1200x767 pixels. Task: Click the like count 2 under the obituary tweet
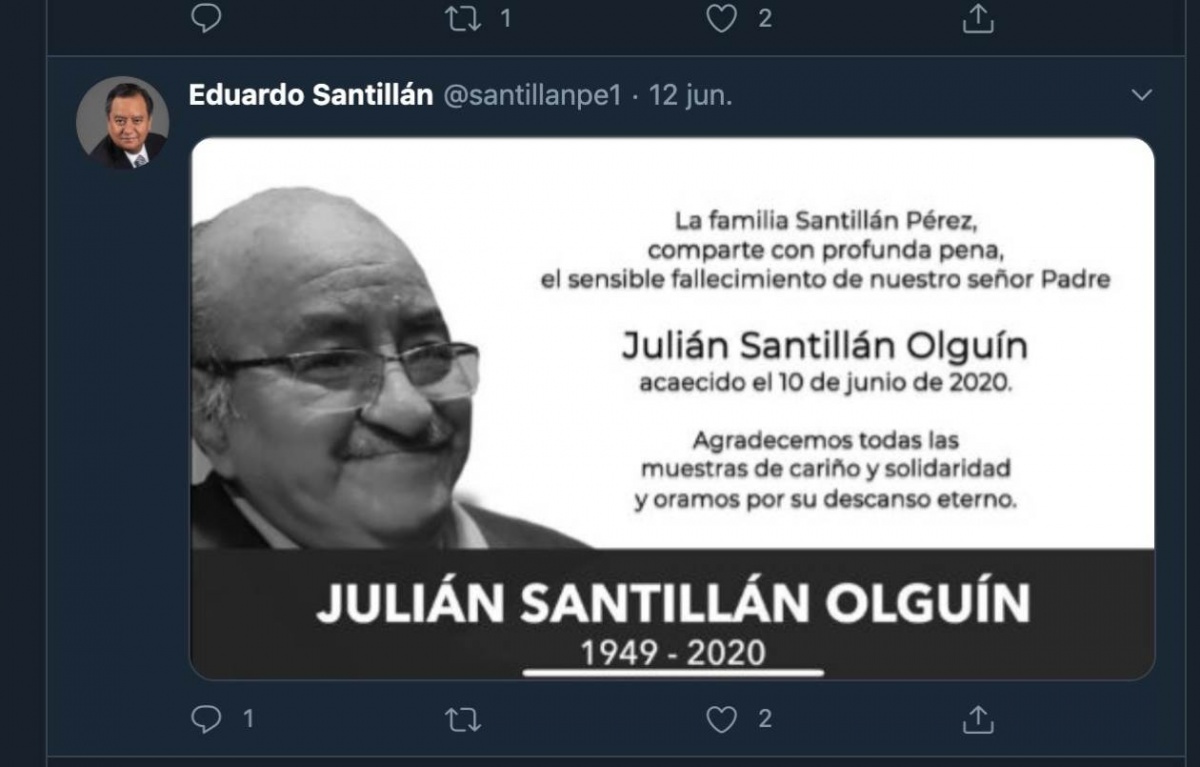coord(764,718)
